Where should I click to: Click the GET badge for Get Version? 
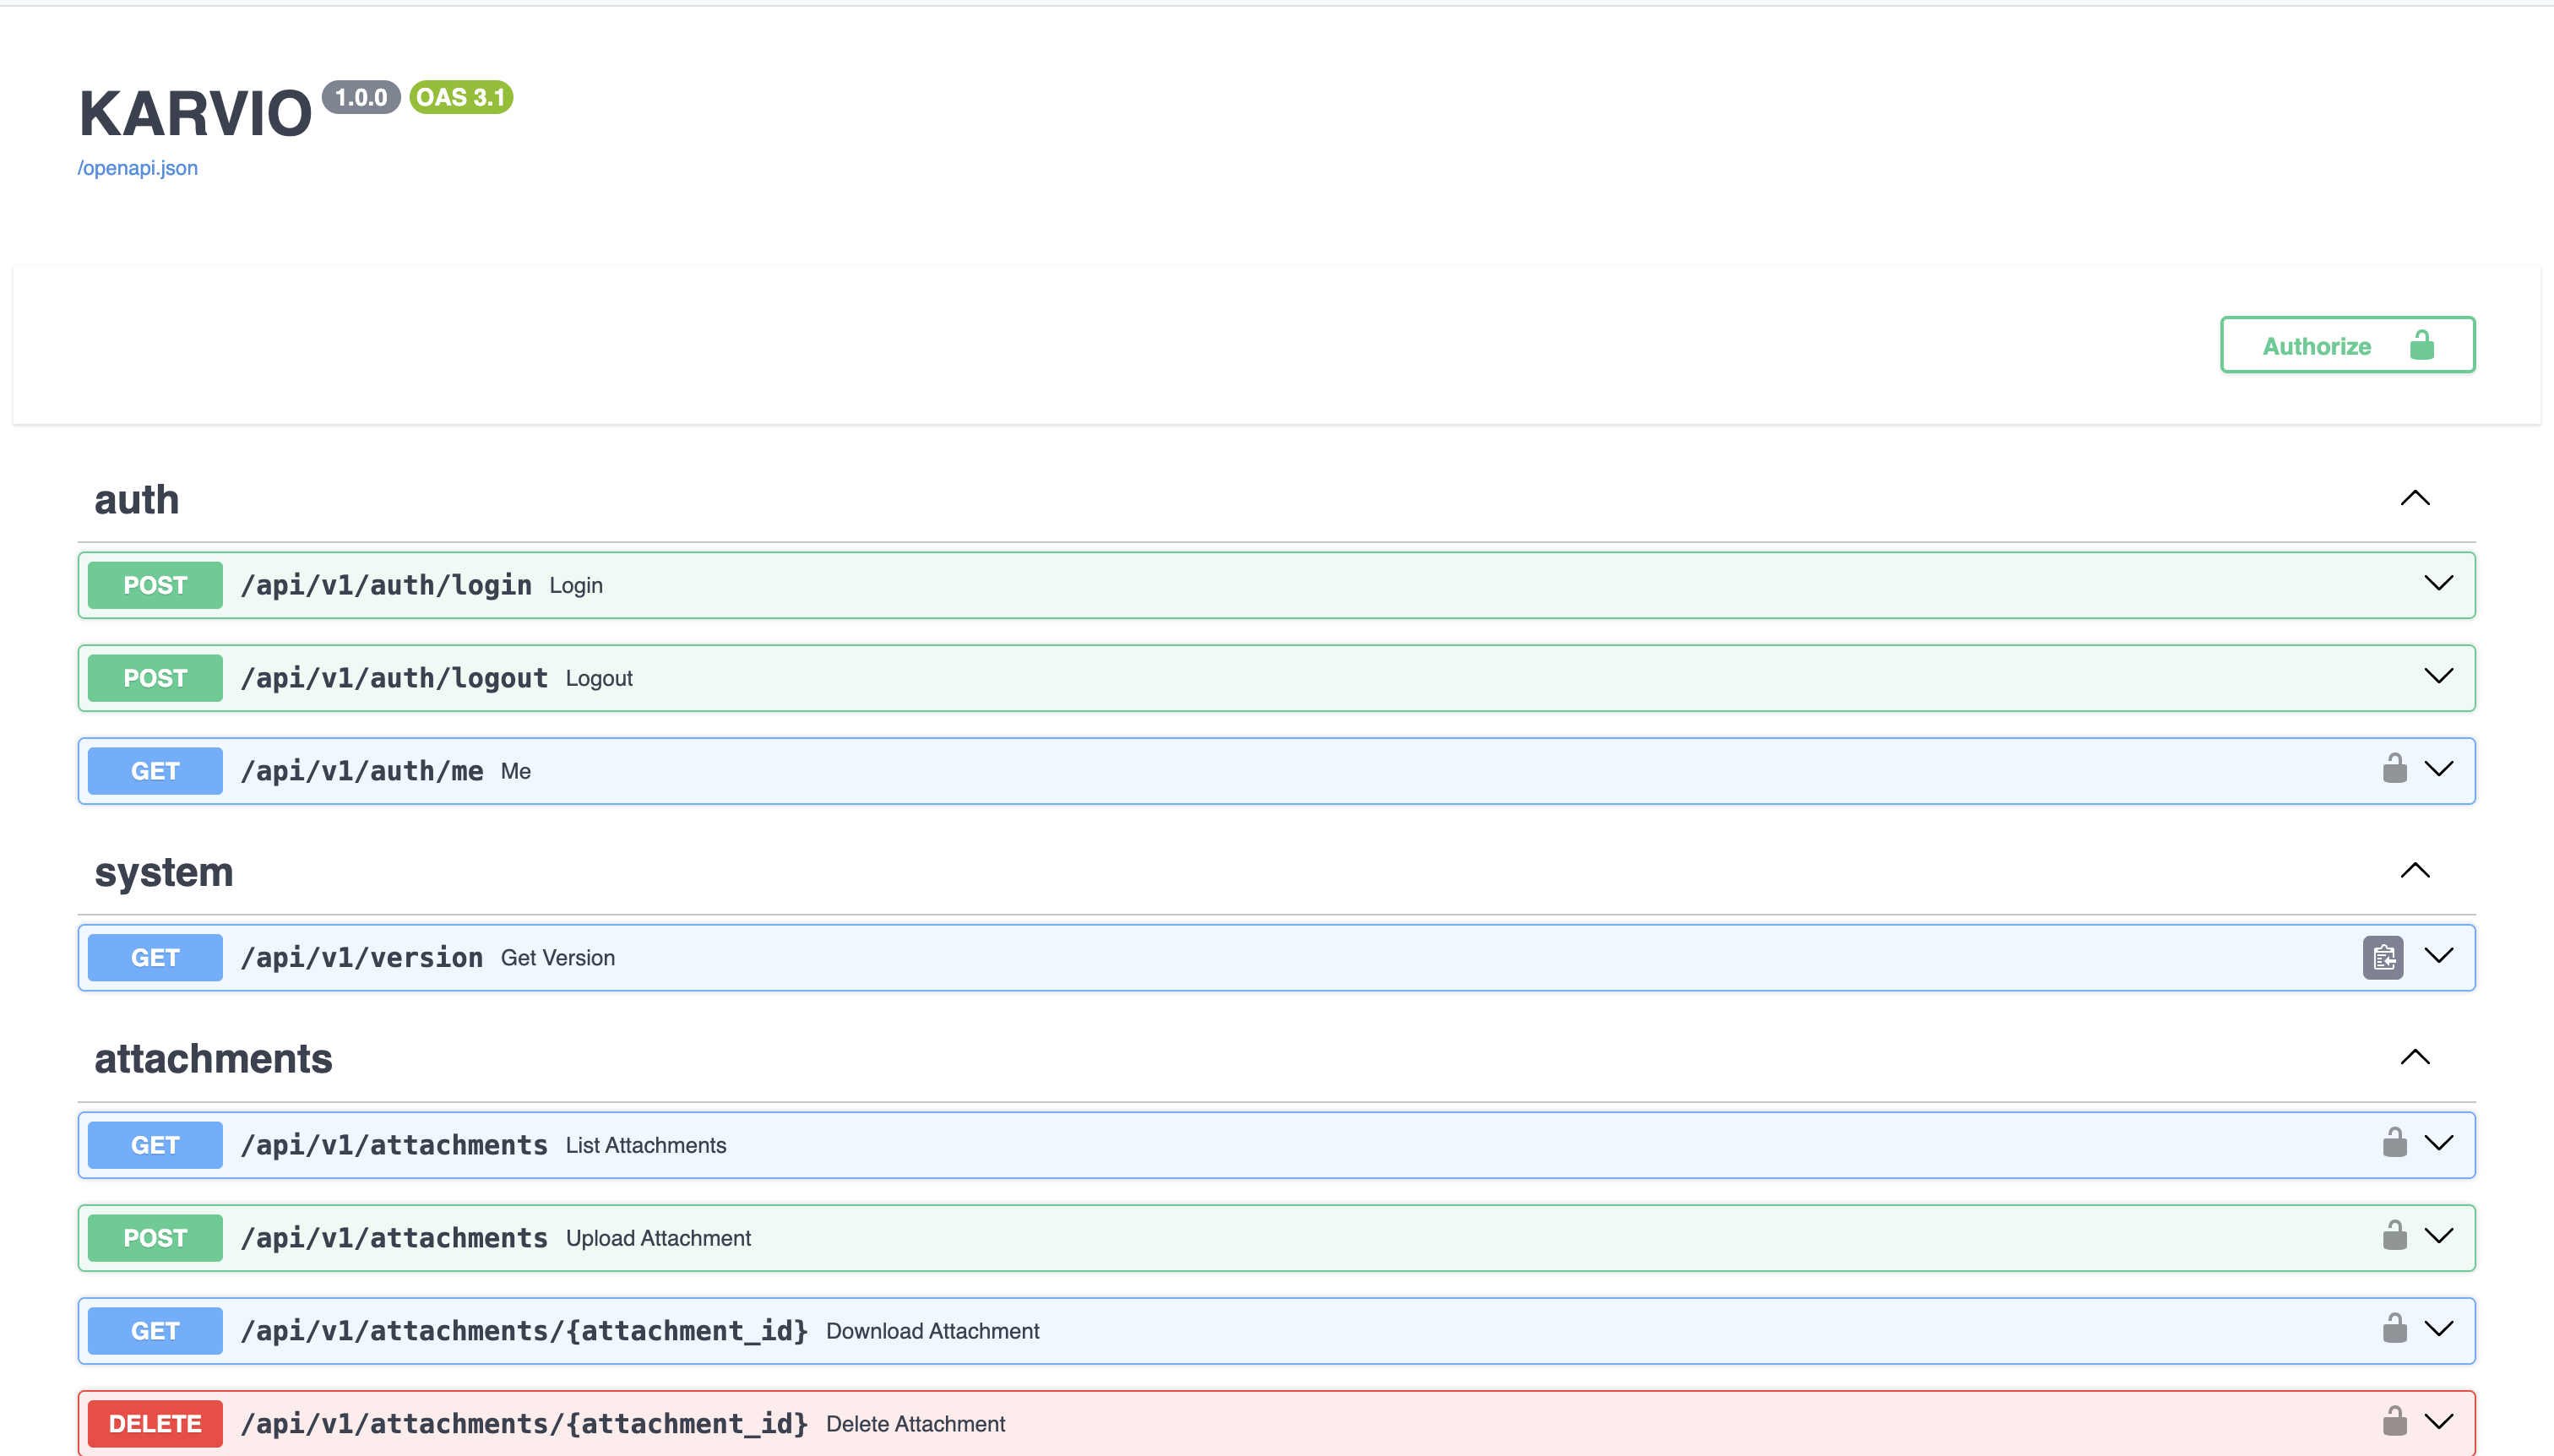(x=155, y=958)
